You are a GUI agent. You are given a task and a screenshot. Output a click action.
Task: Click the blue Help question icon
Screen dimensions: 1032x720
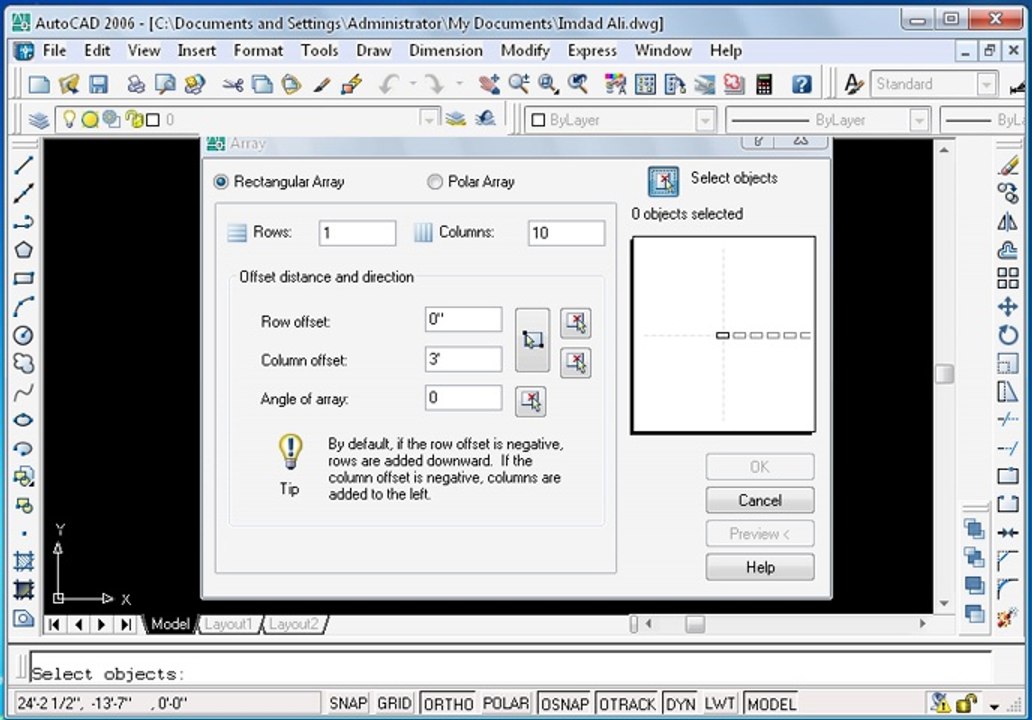coord(801,84)
